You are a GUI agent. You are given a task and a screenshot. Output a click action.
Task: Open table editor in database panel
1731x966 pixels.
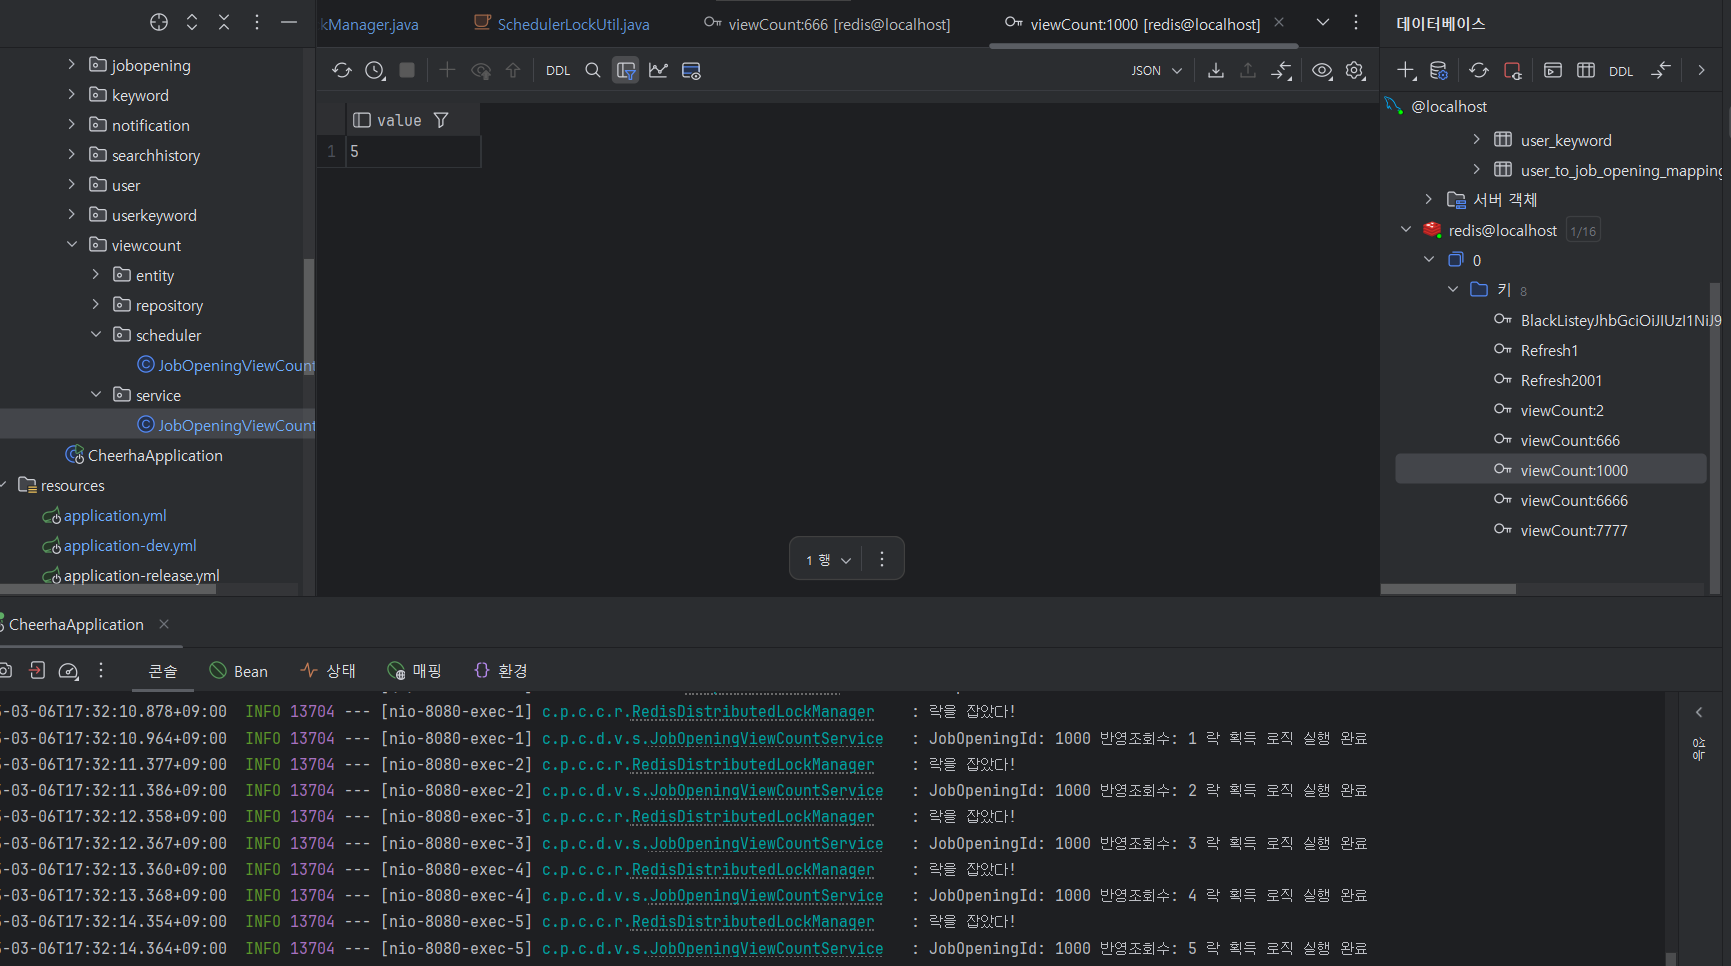(1586, 70)
